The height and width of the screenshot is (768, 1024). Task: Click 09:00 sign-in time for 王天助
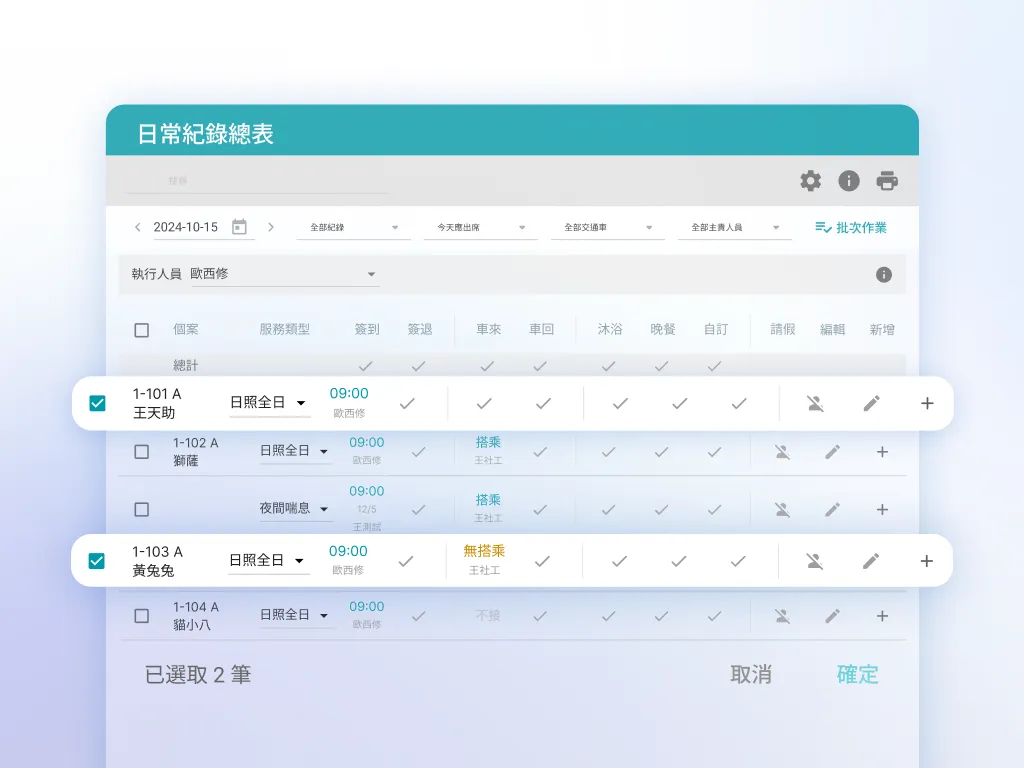[349, 394]
